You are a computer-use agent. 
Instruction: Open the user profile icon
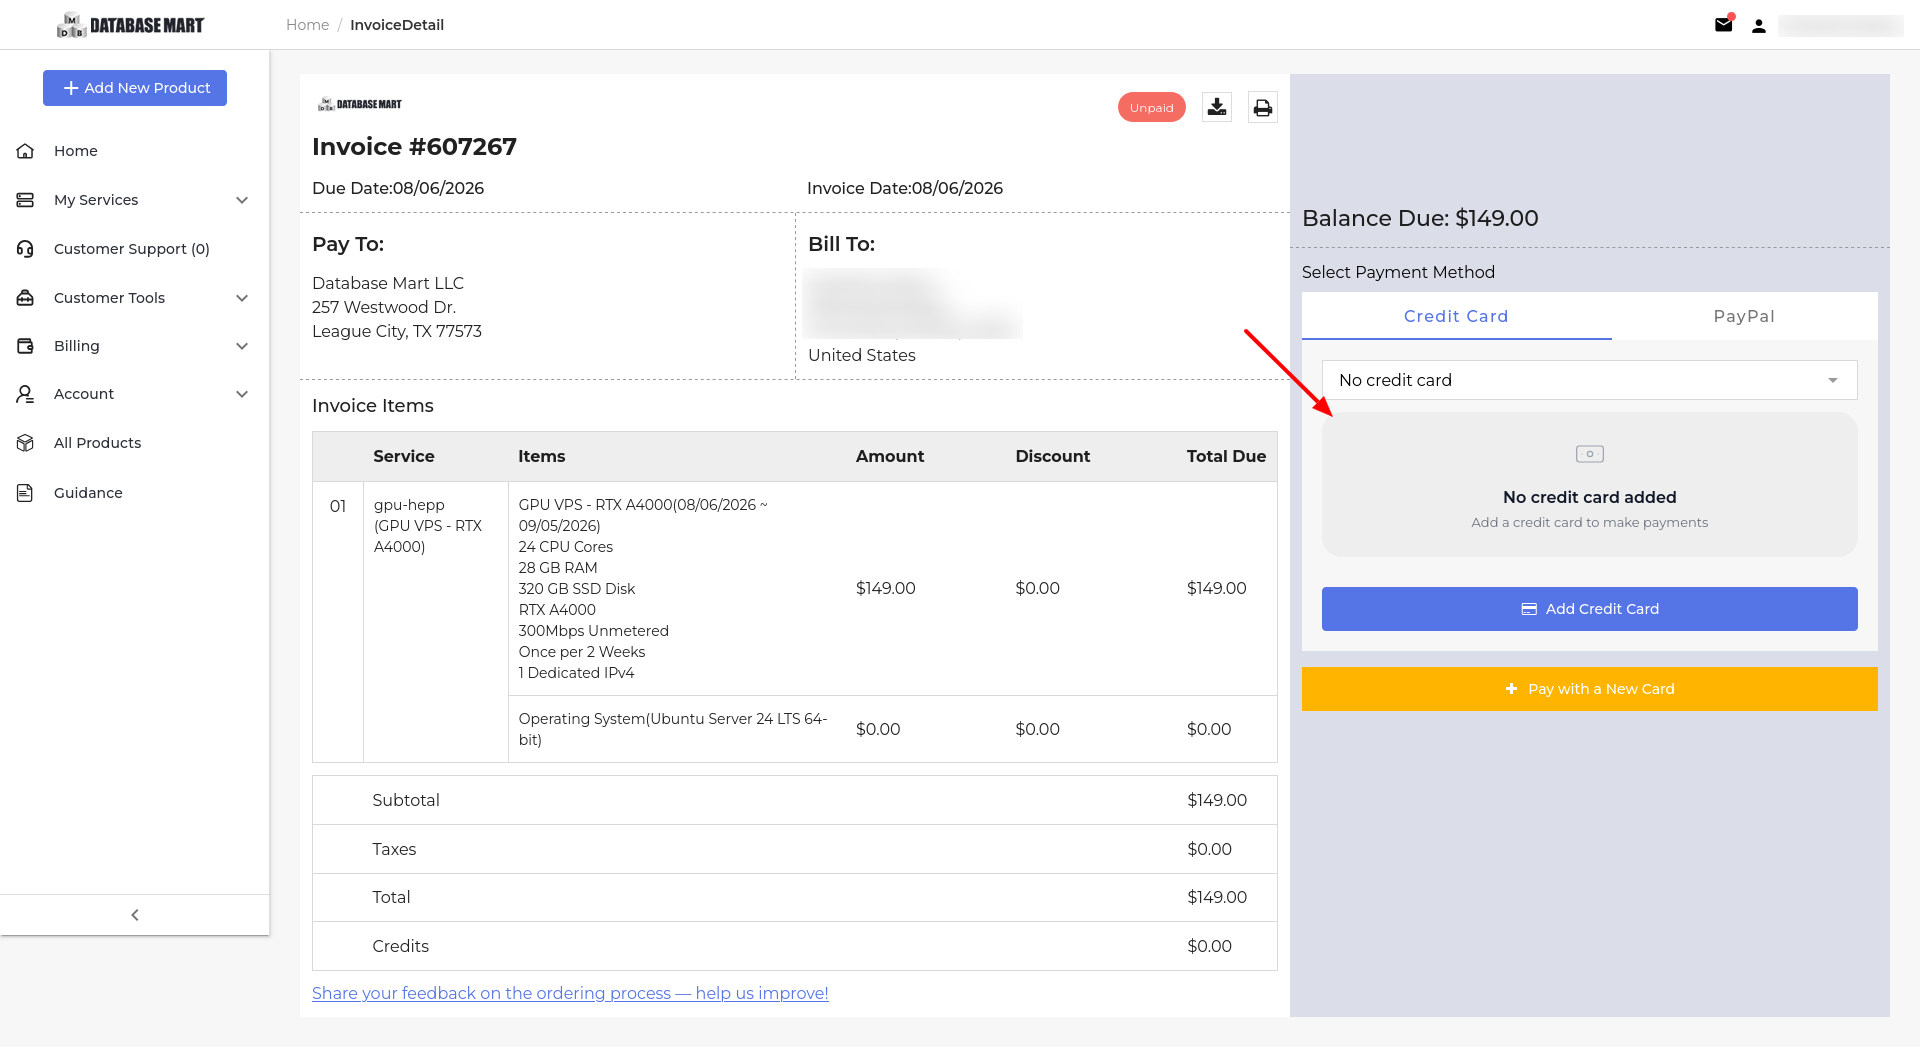pyautogui.click(x=1759, y=26)
